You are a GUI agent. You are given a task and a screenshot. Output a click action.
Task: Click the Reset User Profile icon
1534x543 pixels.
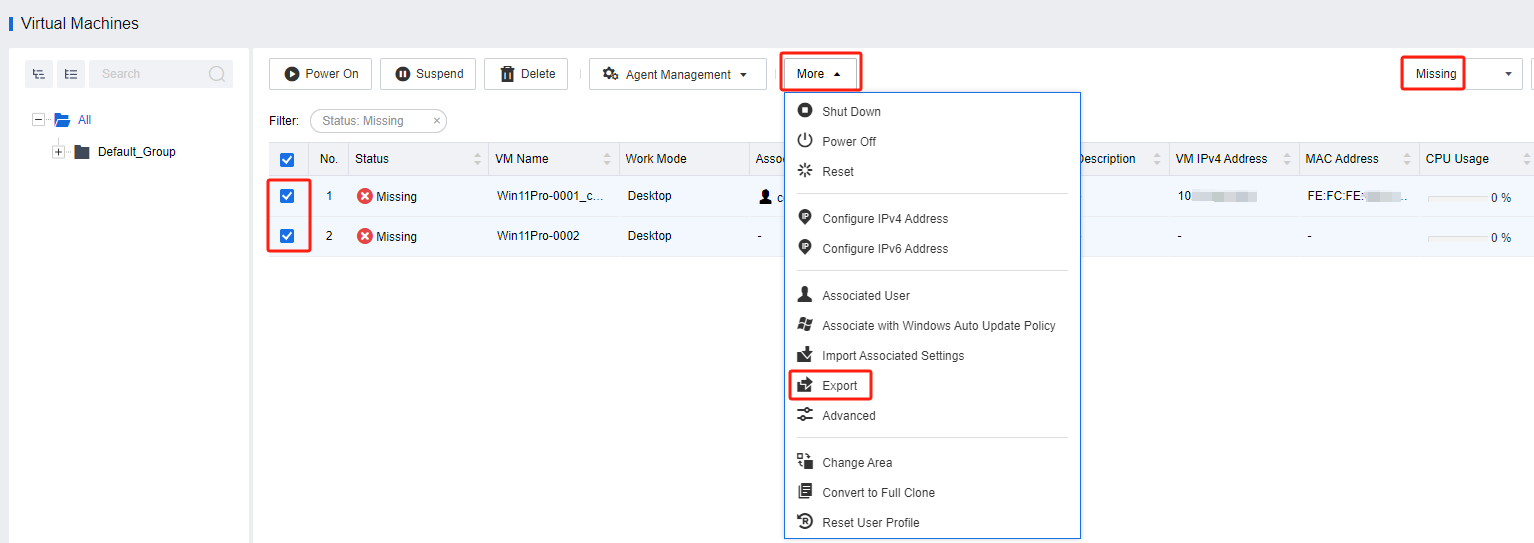click(805, 522)
